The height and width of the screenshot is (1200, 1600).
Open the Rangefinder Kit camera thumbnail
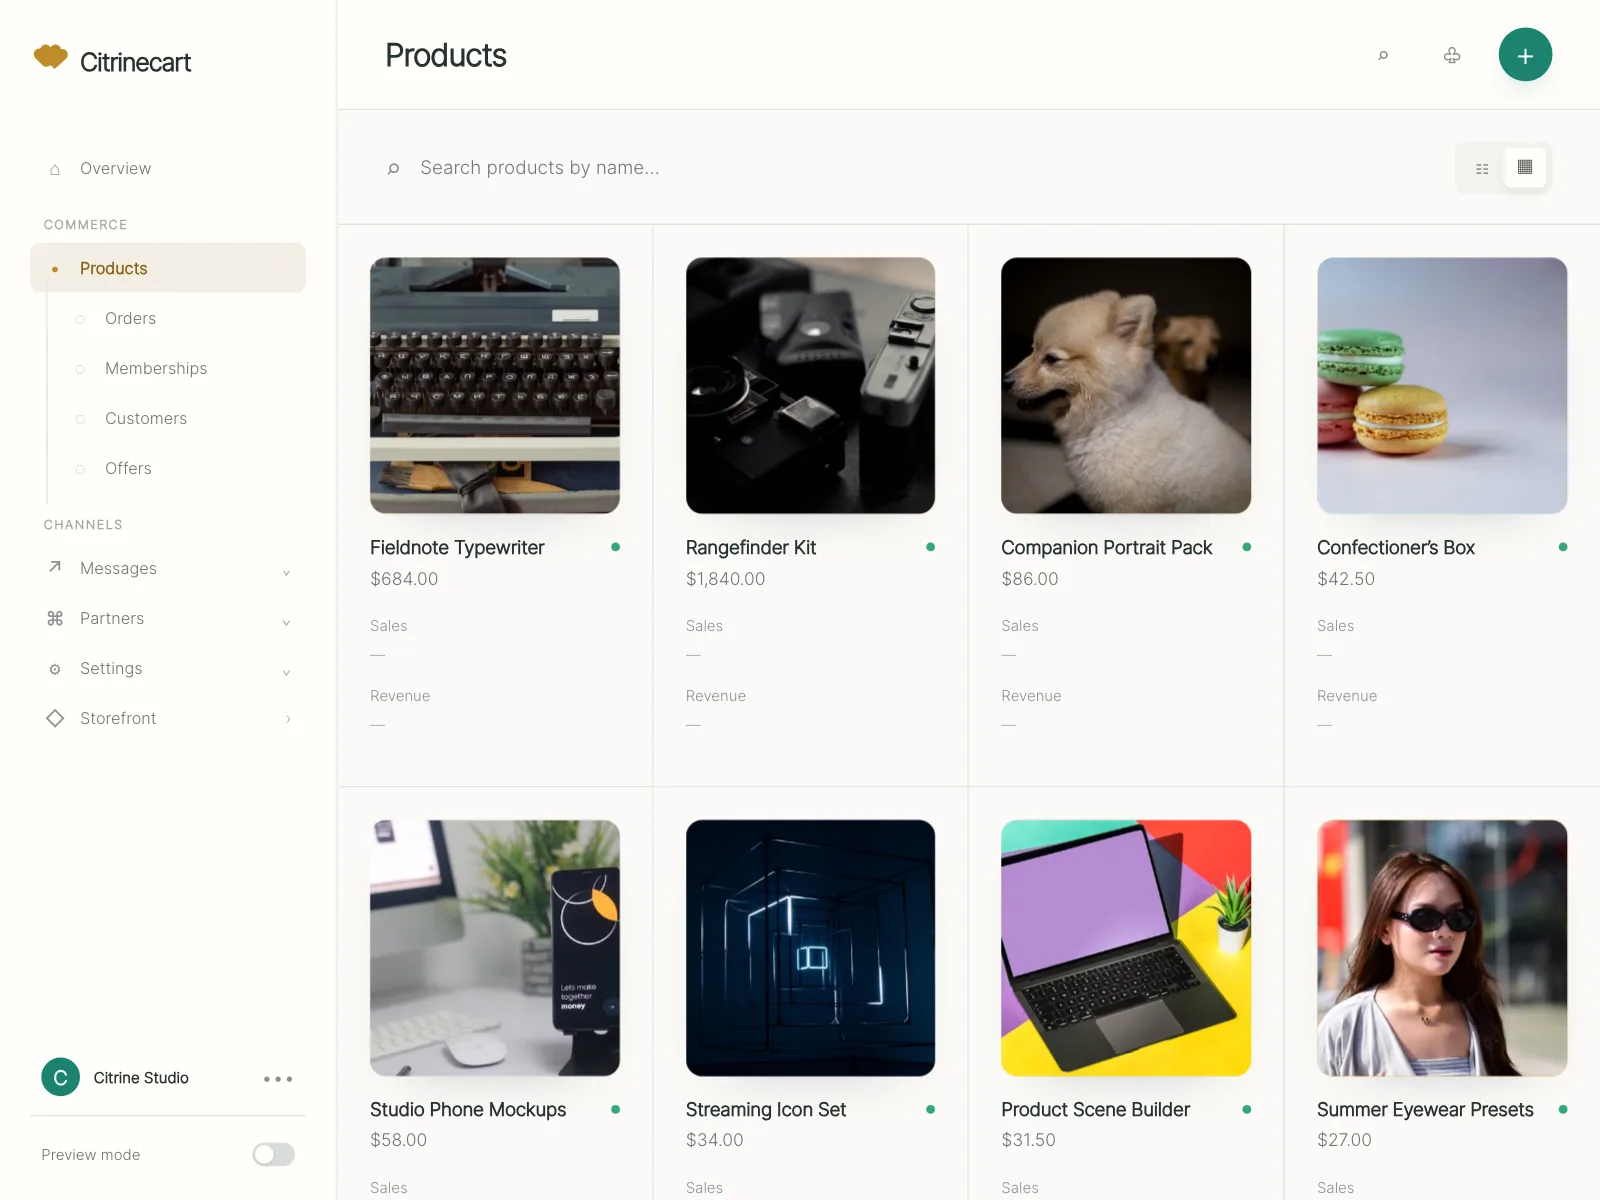click(810, 386)
